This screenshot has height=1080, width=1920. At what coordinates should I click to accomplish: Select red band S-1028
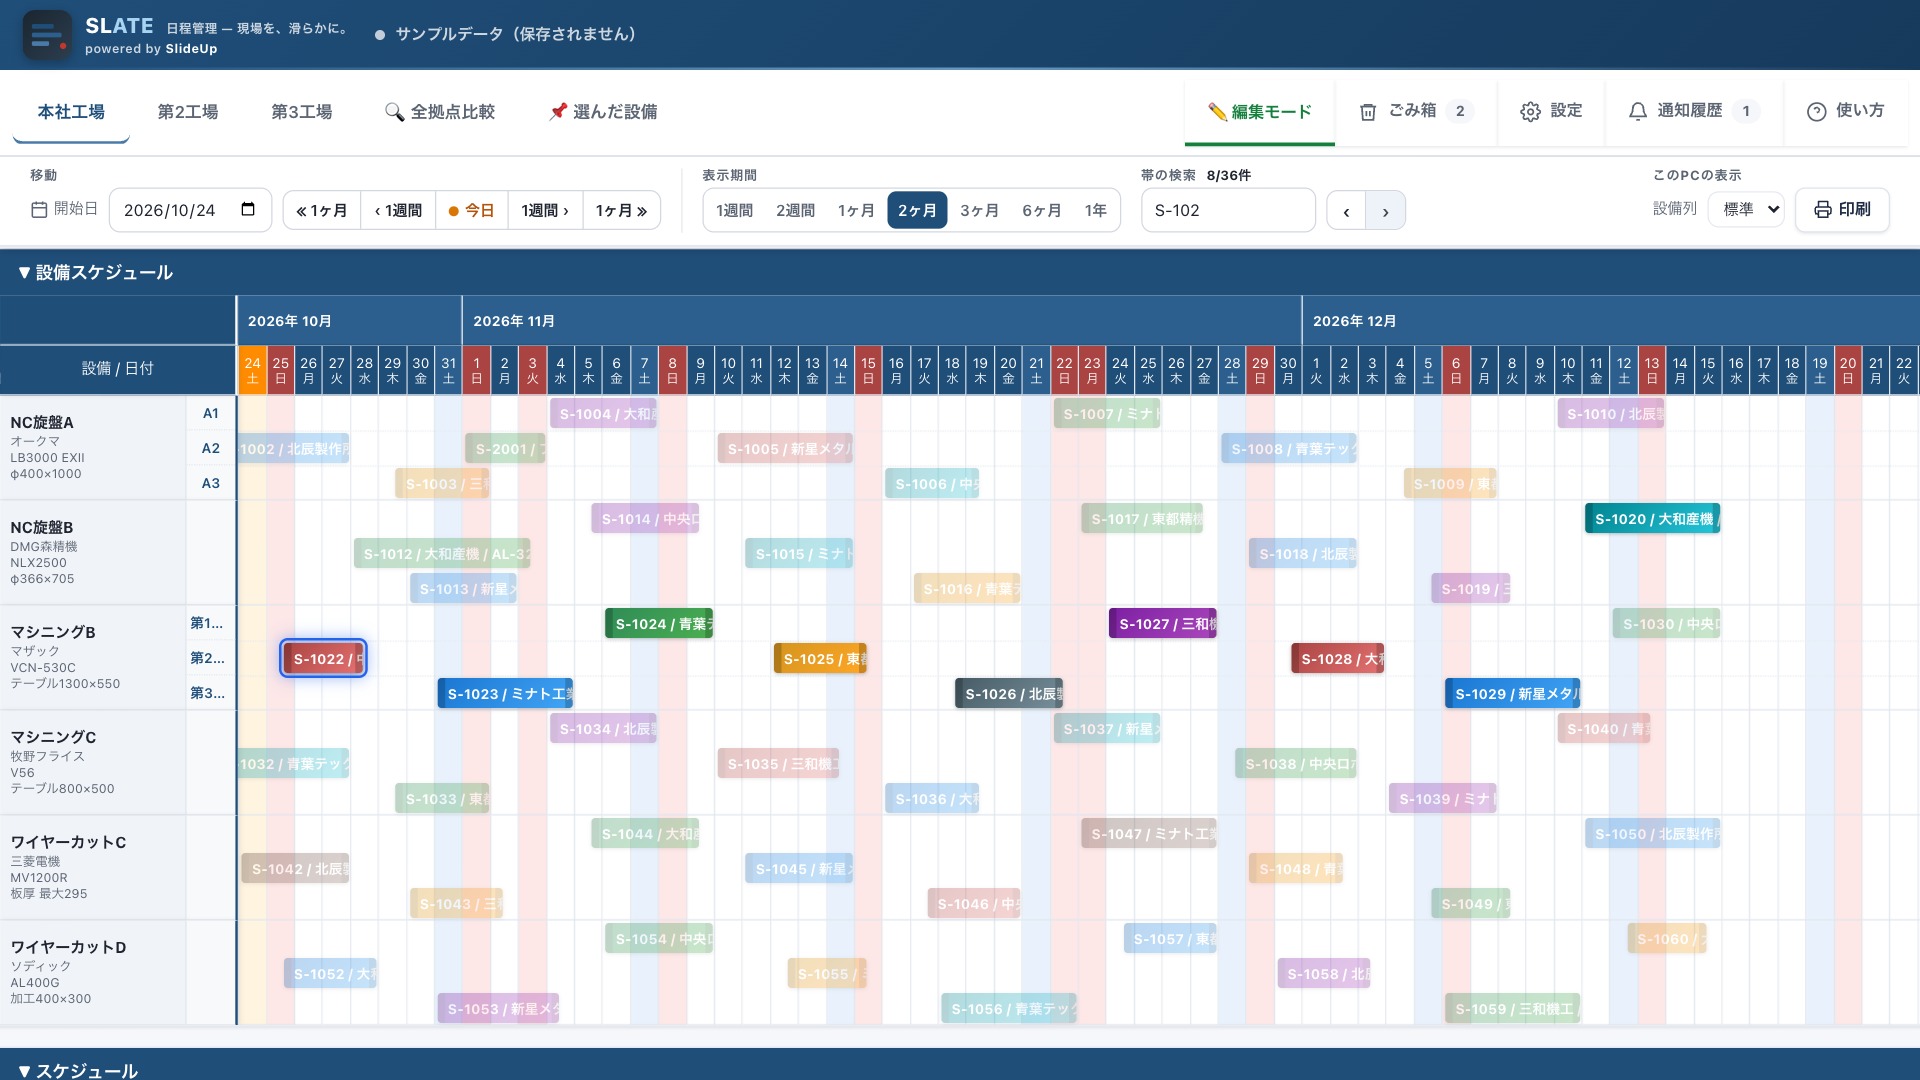pos(1338,659)
